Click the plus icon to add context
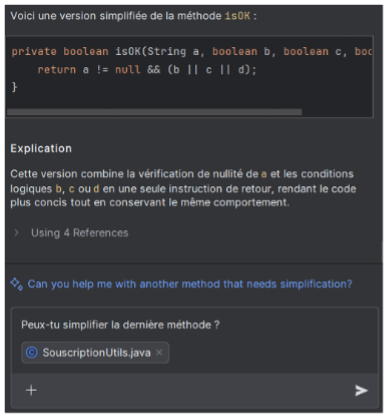 point(31,390)
